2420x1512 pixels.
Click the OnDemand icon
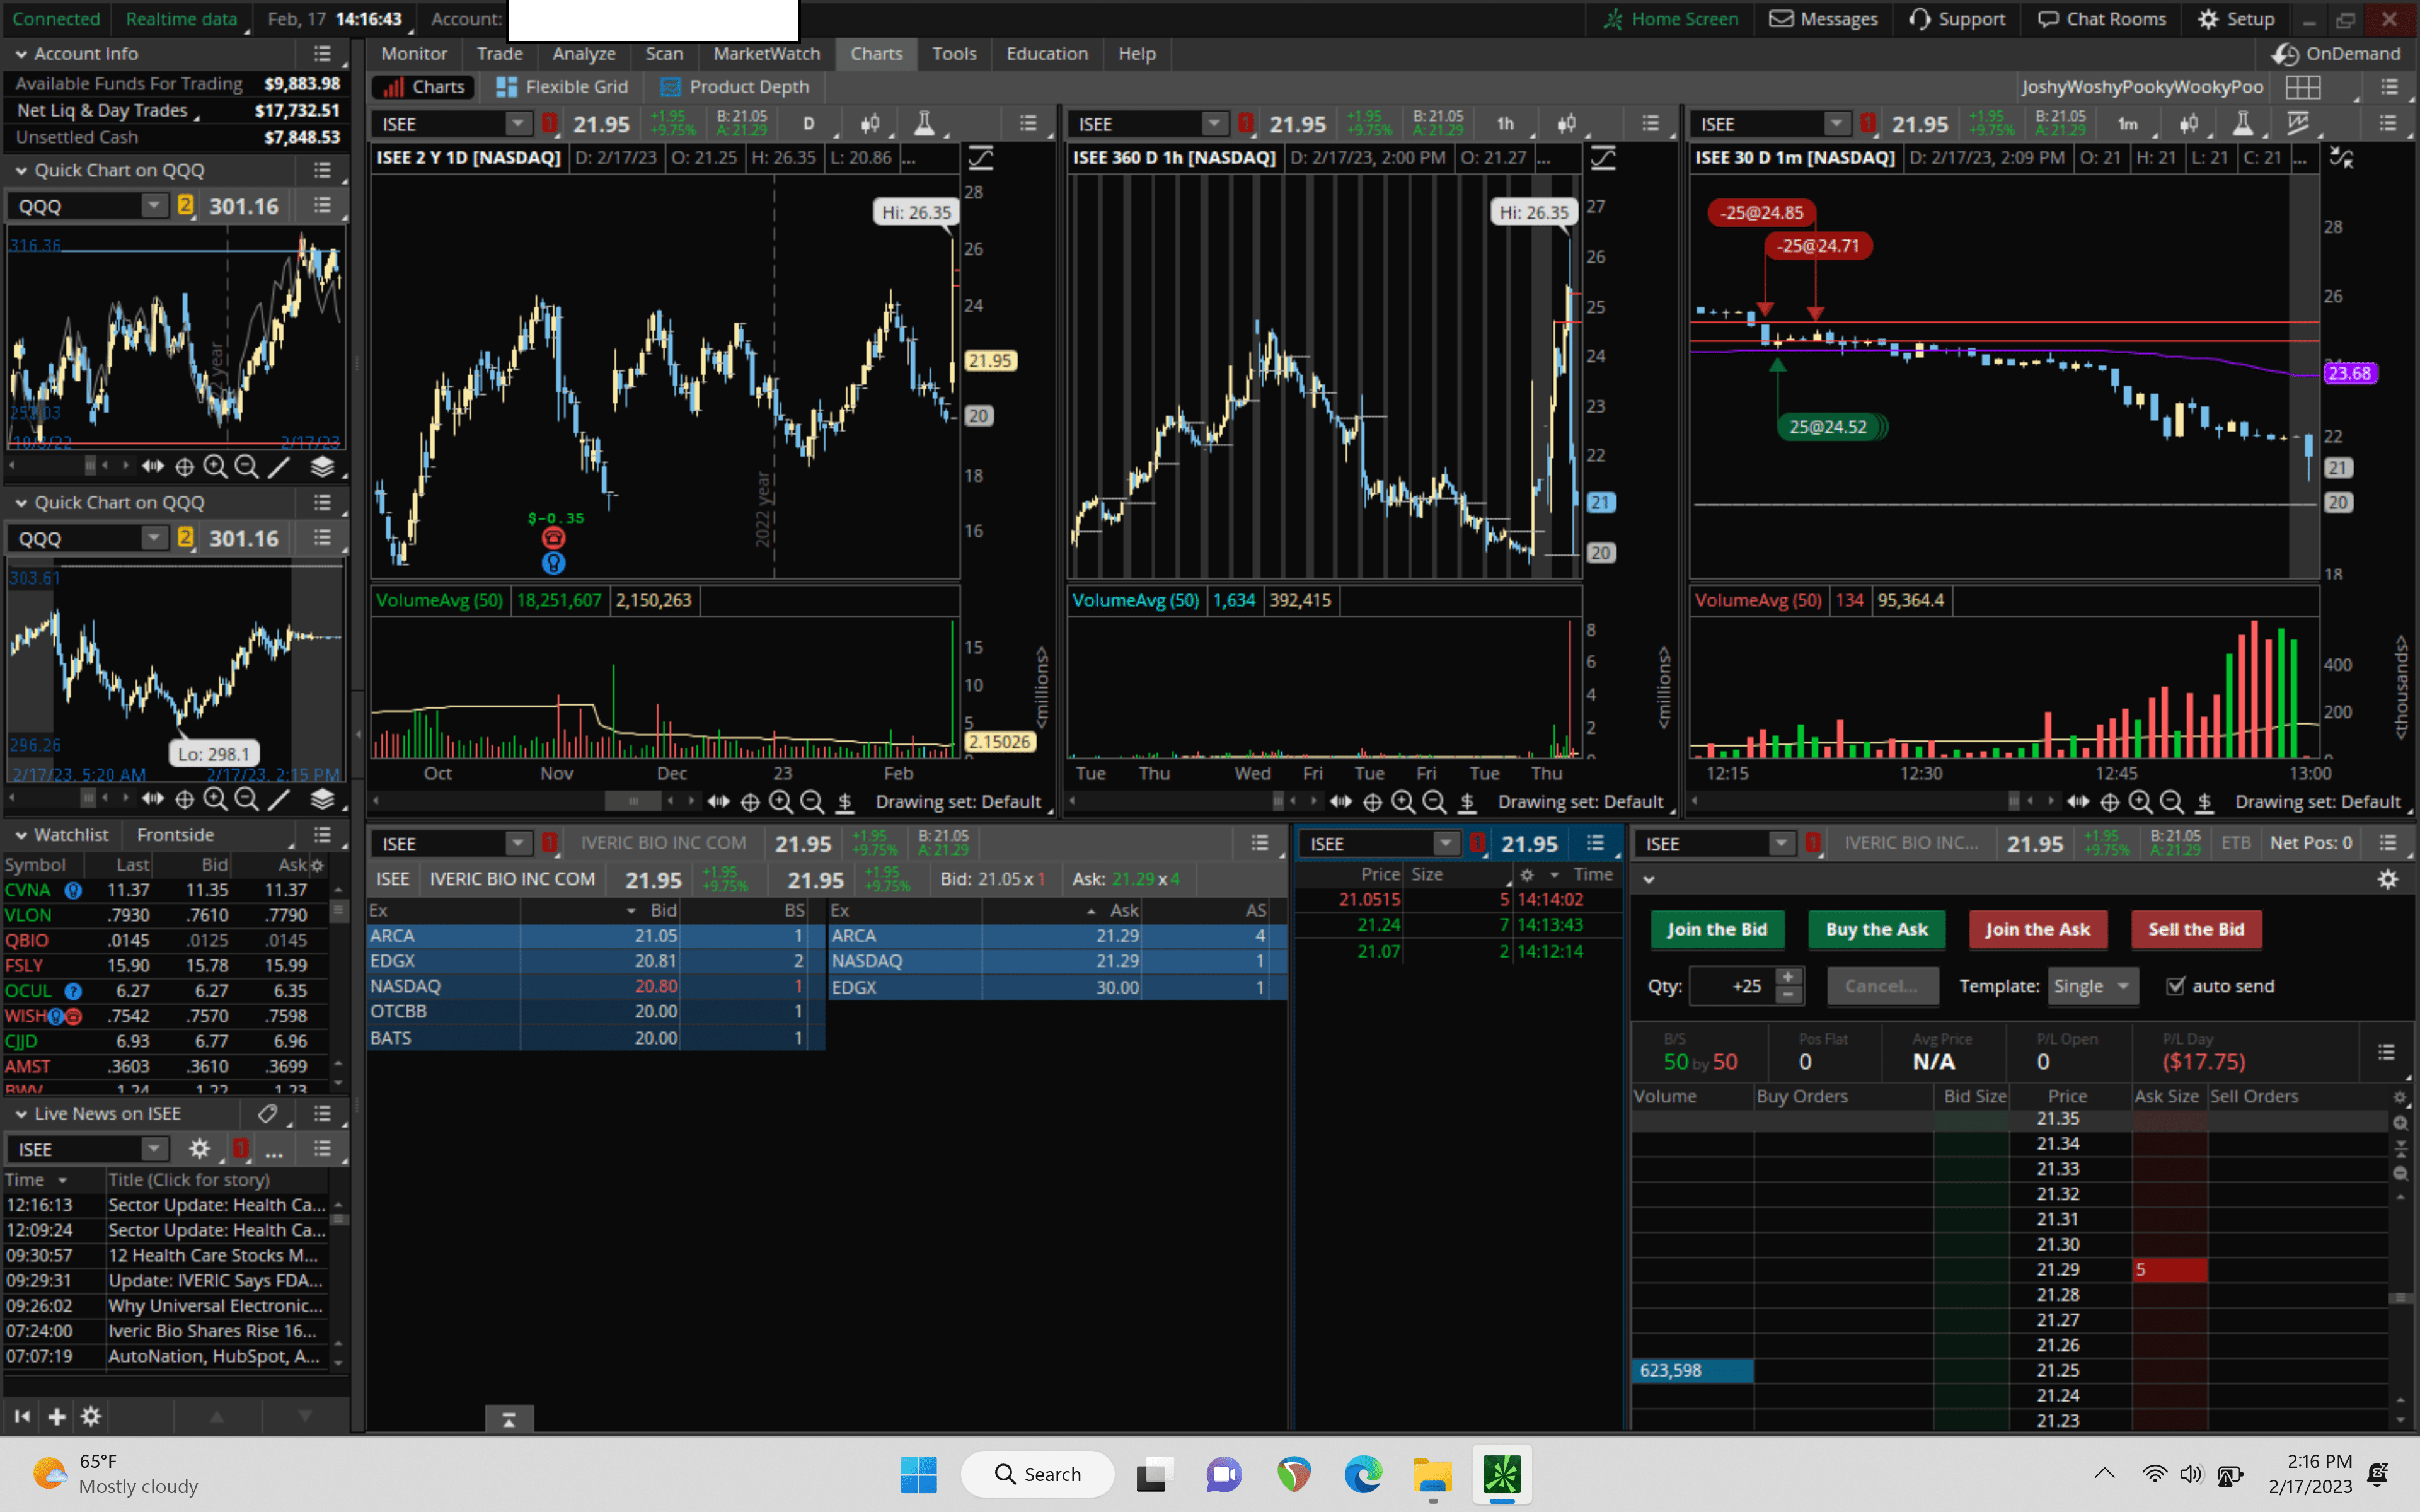pos(2285,54)
